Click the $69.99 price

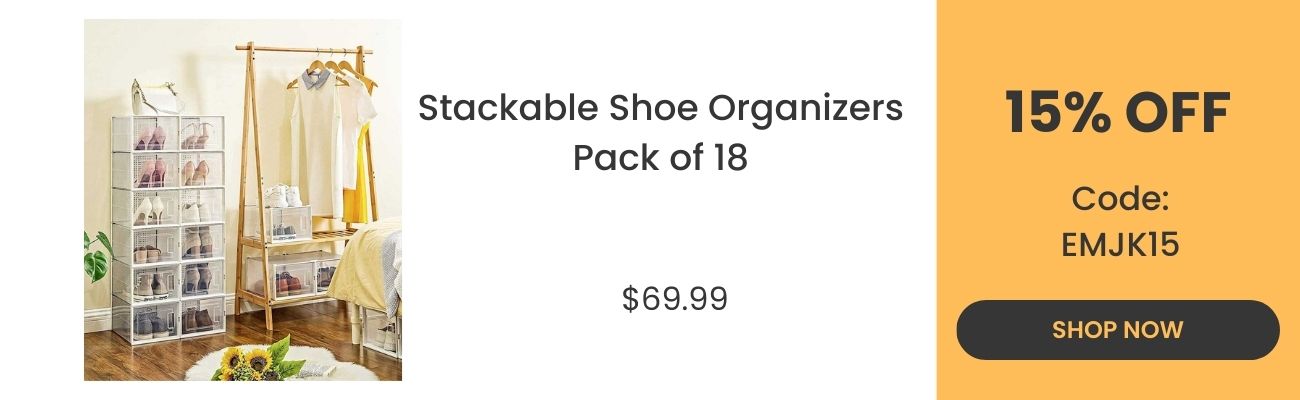pos(675,299)
